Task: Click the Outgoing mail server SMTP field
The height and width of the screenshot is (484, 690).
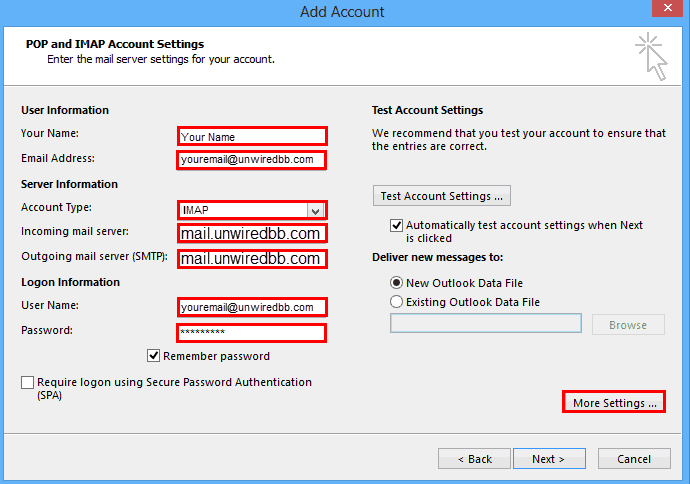Action: pos(252,259)
